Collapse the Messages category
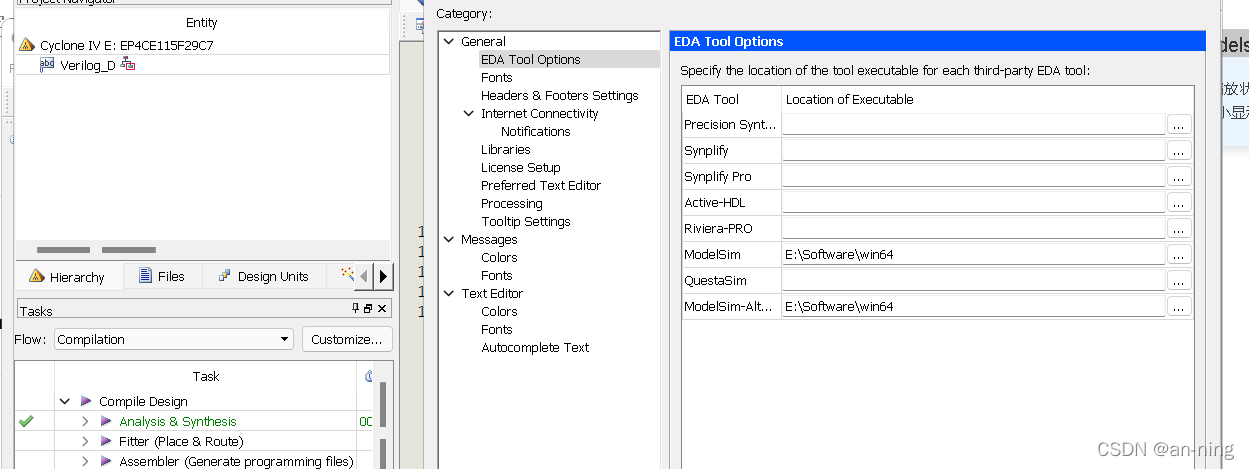 tap(448, 239)
